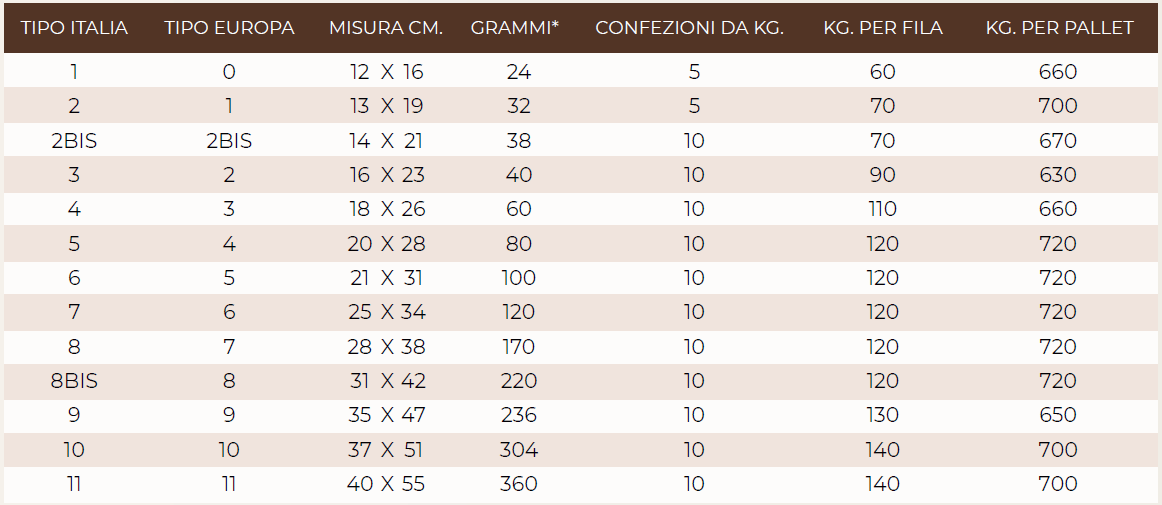Select the 12 X 16 measurement cell

tap(386, 72)
